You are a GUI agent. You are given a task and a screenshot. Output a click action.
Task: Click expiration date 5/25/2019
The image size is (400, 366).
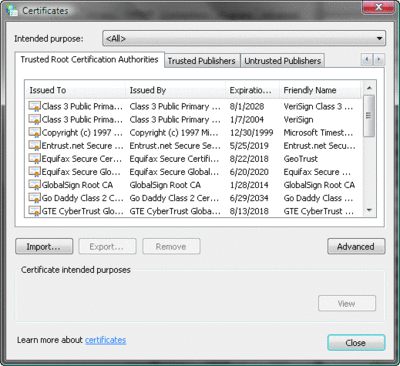(249, 146)
